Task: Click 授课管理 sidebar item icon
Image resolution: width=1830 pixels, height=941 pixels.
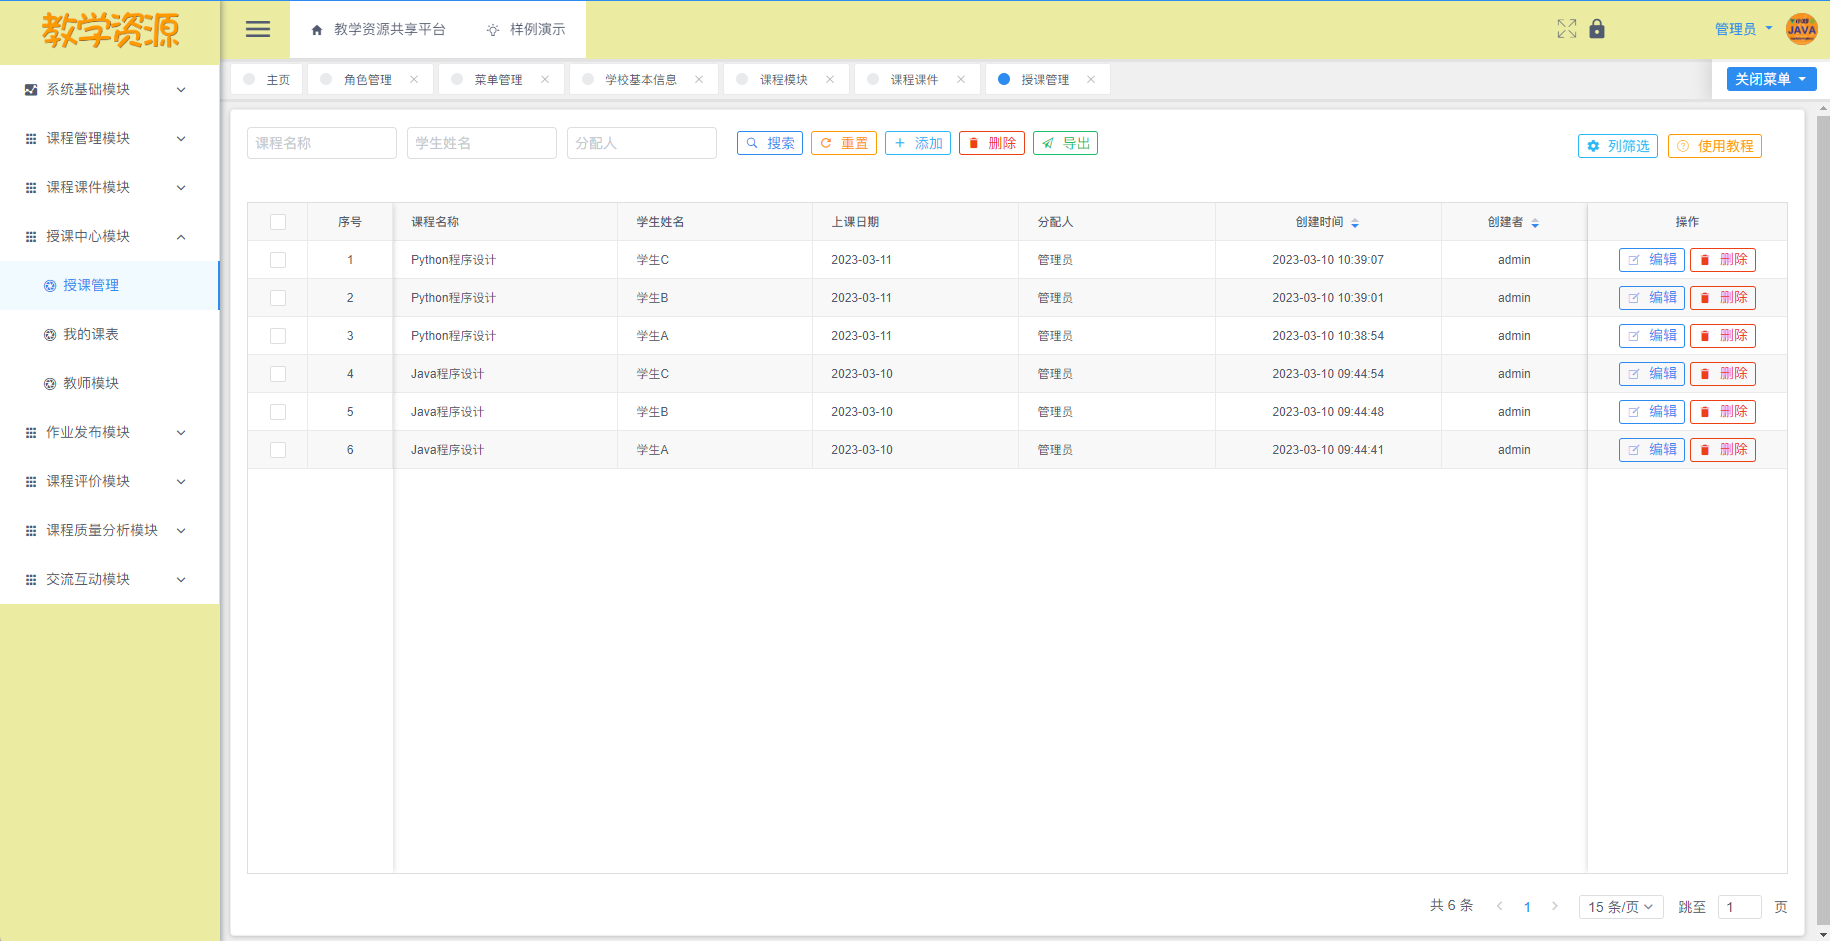Action: coord(50,286)
